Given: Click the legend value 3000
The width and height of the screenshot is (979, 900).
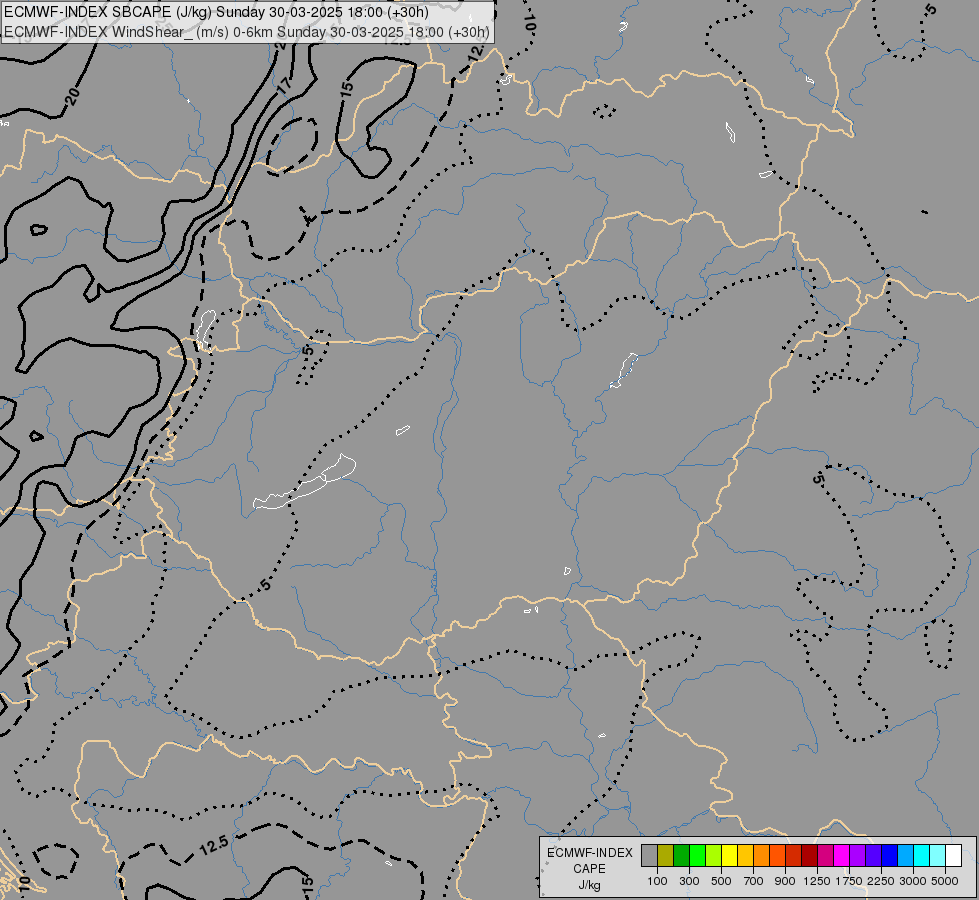Looking at the screenshot, I should pos(913,881).
